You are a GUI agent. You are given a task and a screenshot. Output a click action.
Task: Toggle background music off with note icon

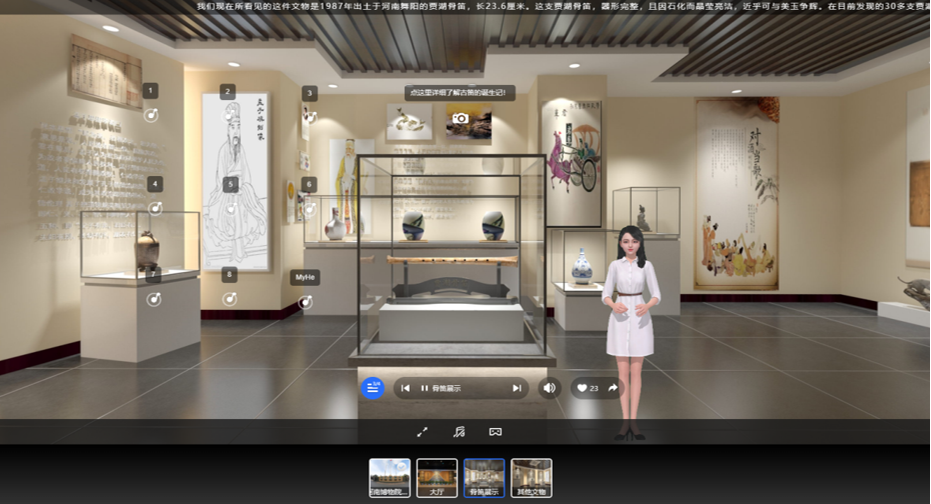(459, 432)
